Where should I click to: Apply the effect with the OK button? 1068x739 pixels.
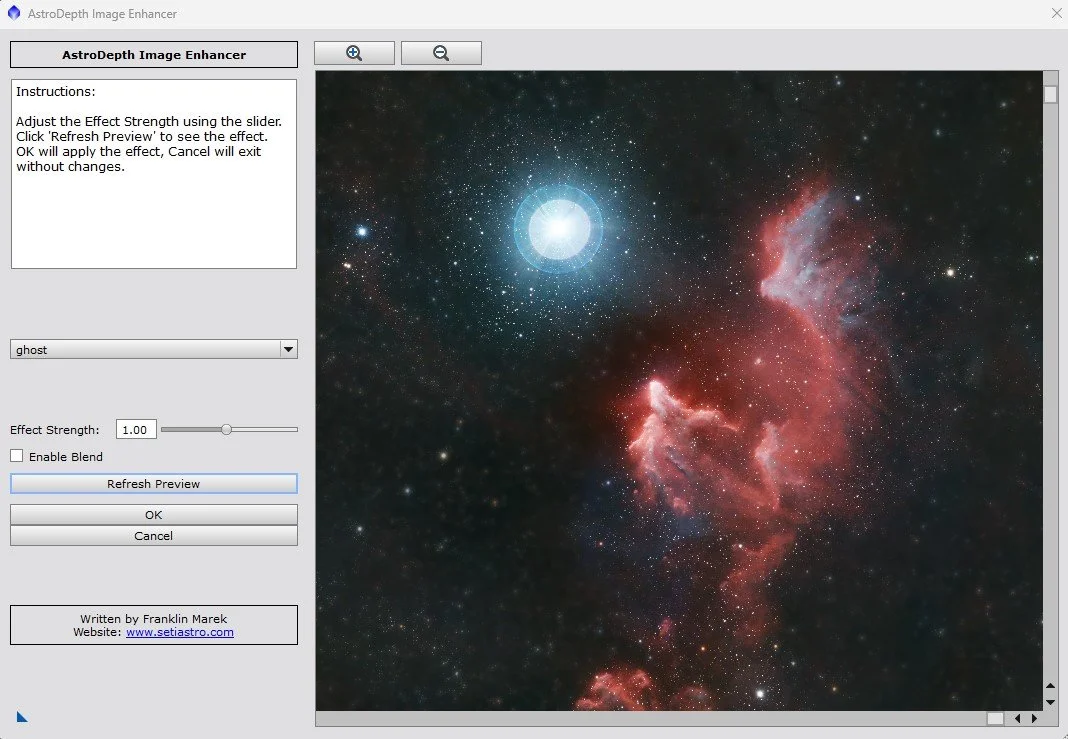(153, 514)
